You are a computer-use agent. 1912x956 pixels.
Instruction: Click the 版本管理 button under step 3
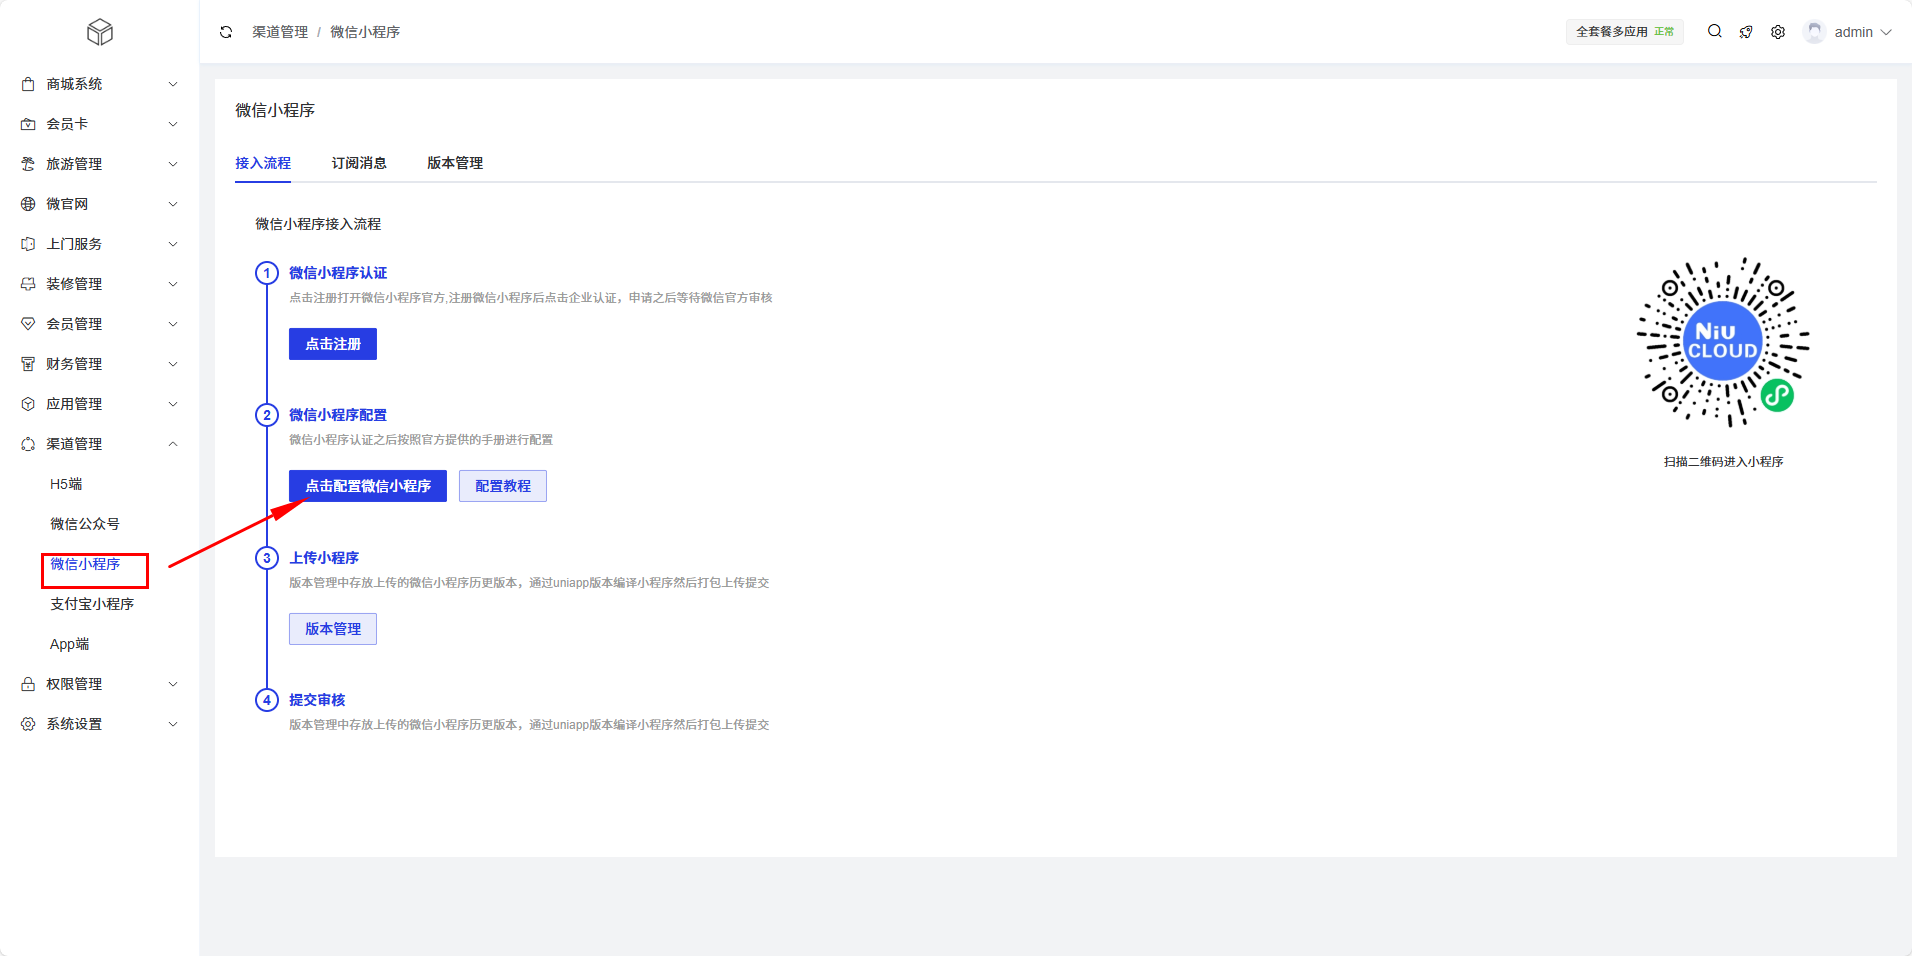[x=333, y=629]
